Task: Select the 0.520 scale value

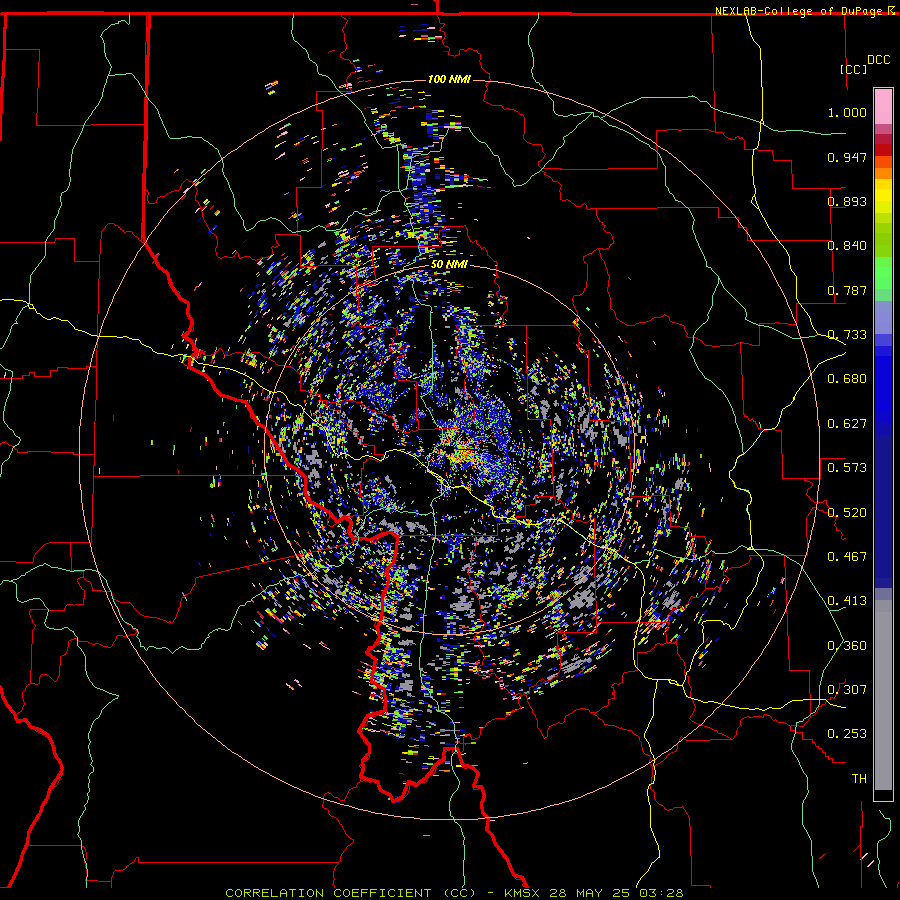Action: pos(847,513)
